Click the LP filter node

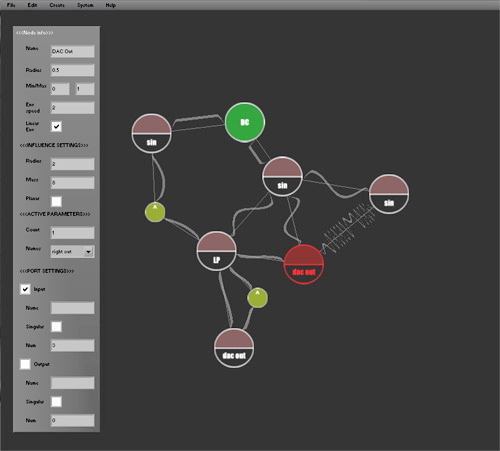point(216,251)
